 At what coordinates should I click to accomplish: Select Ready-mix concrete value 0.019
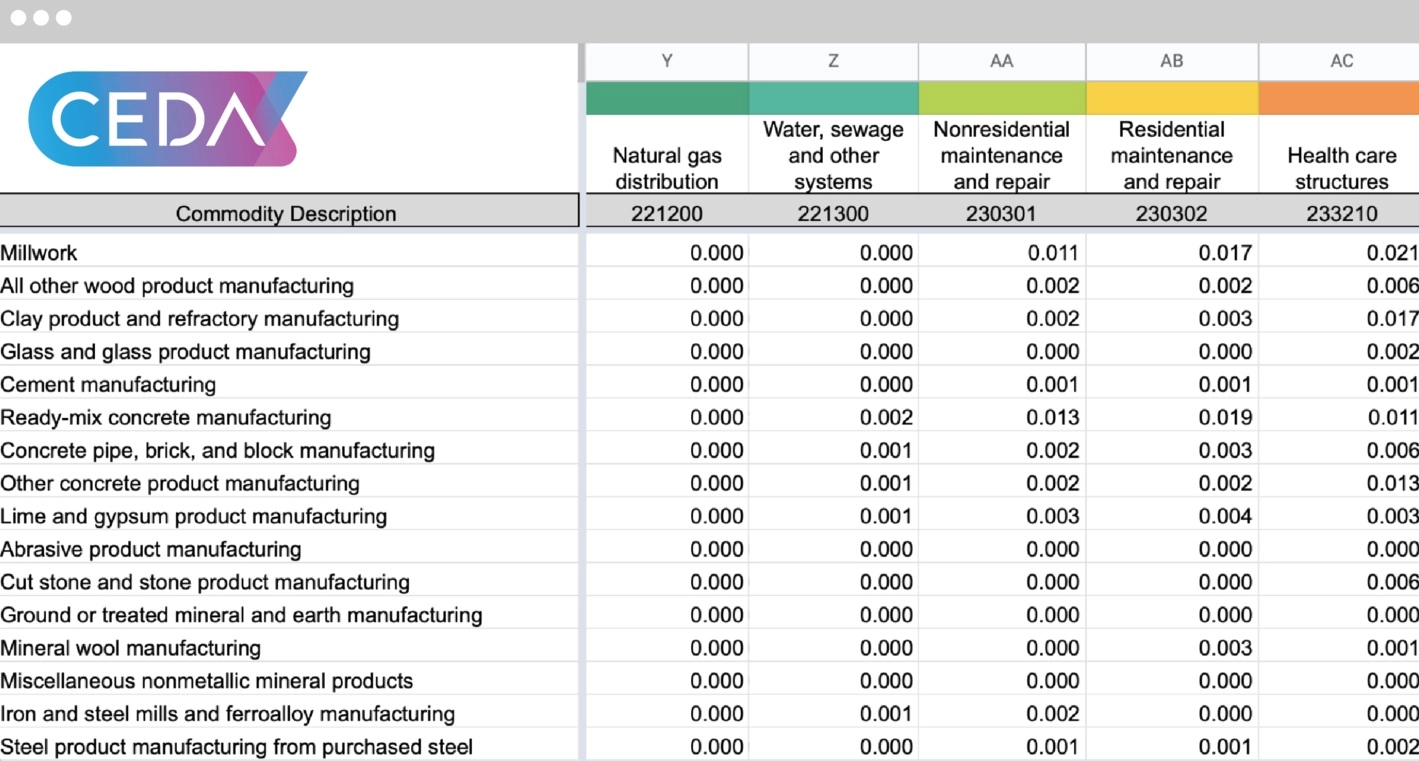[1224, 418]
